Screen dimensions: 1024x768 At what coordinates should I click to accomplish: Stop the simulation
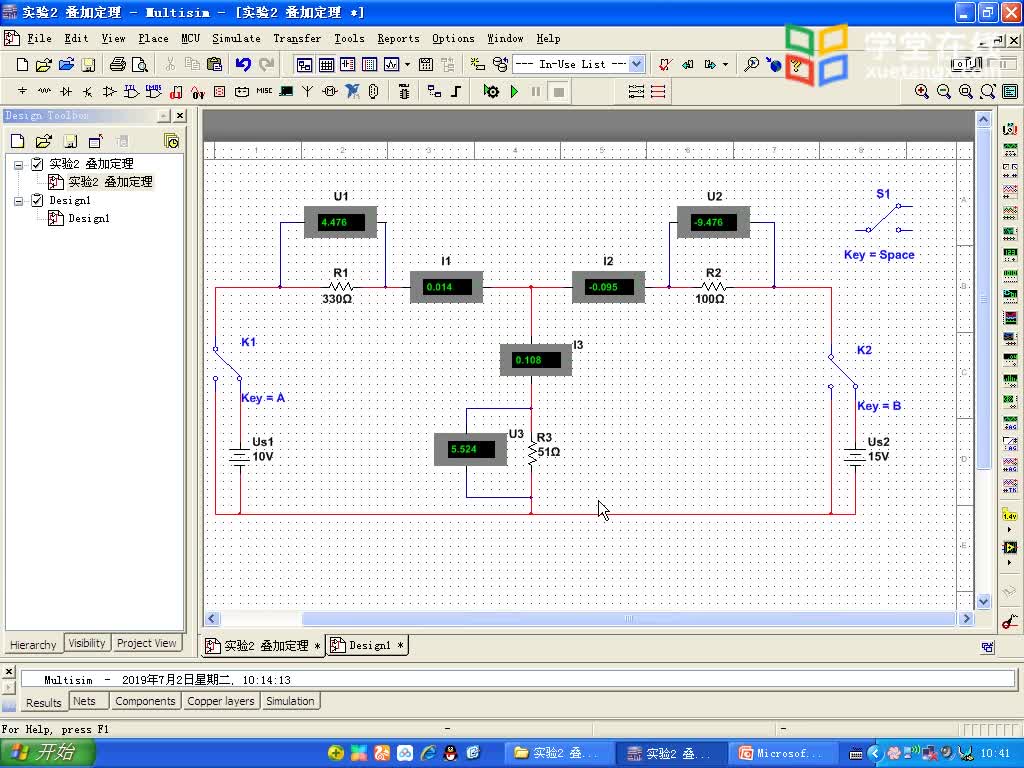(x=558, y=91)
